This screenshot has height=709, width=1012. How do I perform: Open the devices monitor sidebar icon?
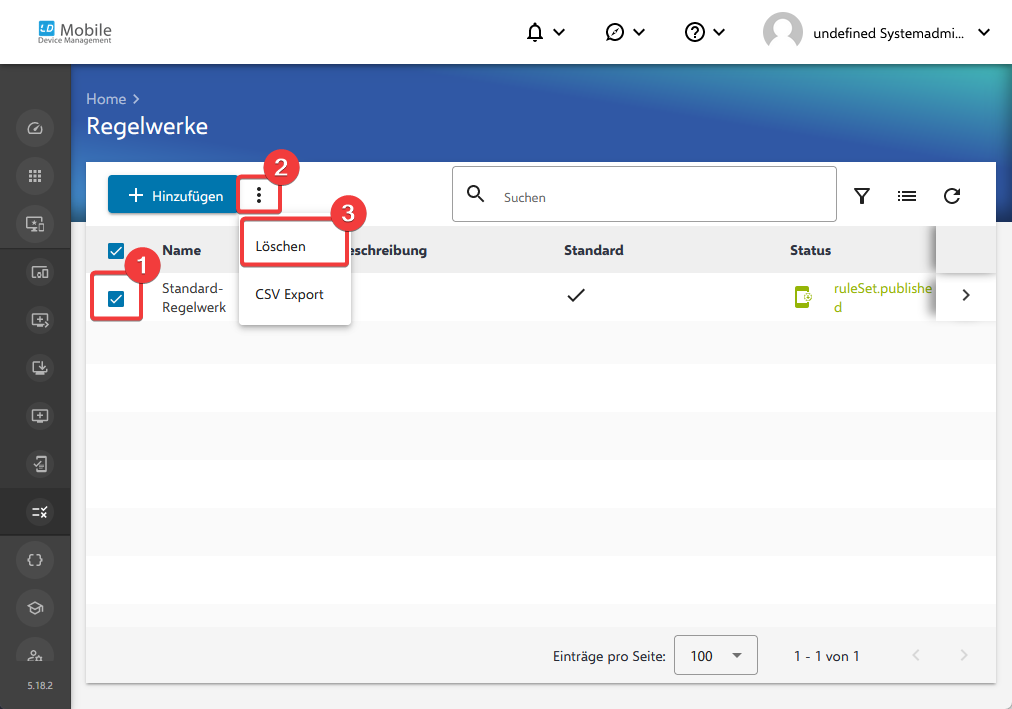tap(35, 224)
